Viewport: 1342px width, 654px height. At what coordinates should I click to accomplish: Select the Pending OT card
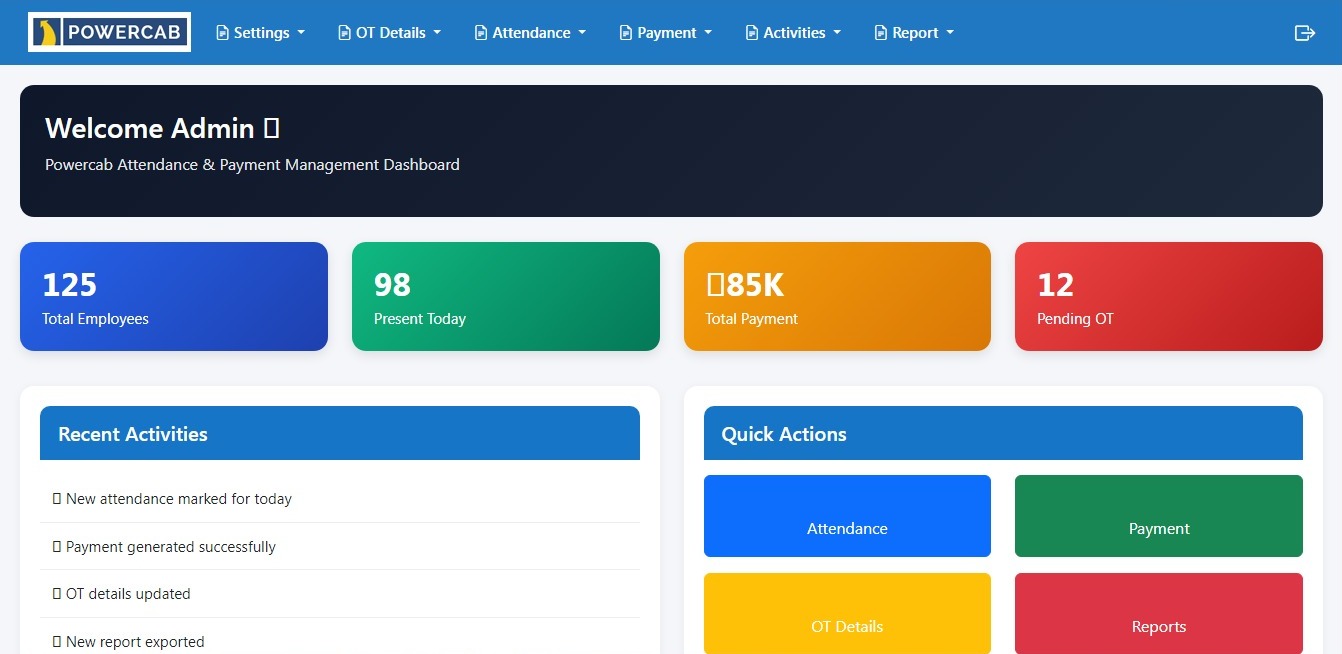point(1169,296)
